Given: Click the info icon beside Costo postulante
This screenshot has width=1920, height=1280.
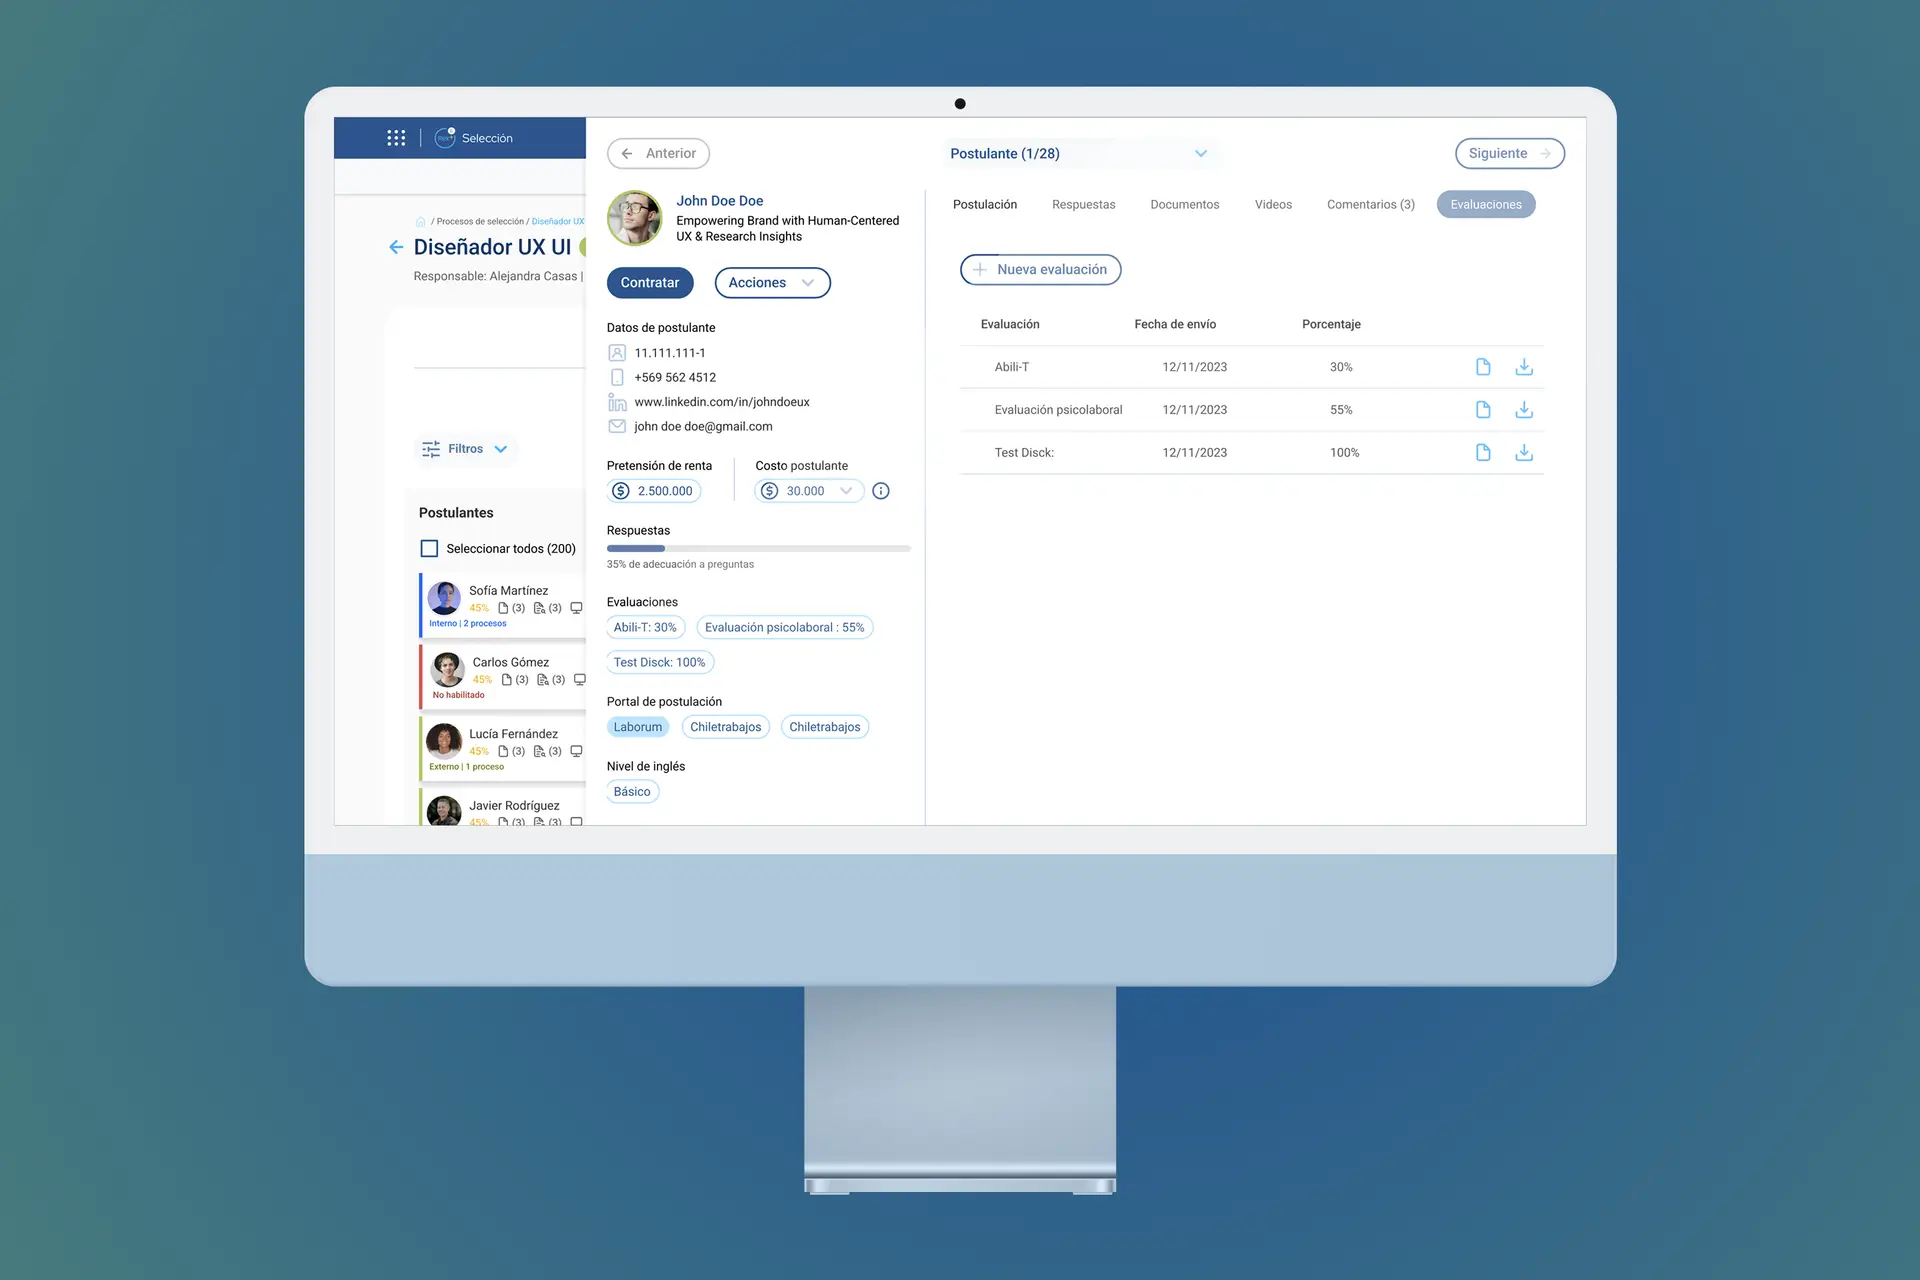Looking at the screenshot, I should tap(880, 491).
